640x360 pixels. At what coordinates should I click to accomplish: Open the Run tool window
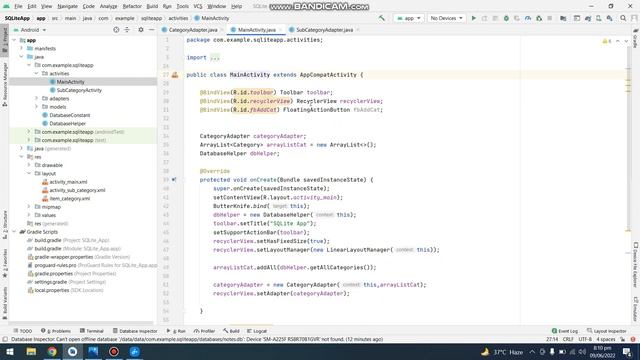pyautogui.click(x=176, y=331)
